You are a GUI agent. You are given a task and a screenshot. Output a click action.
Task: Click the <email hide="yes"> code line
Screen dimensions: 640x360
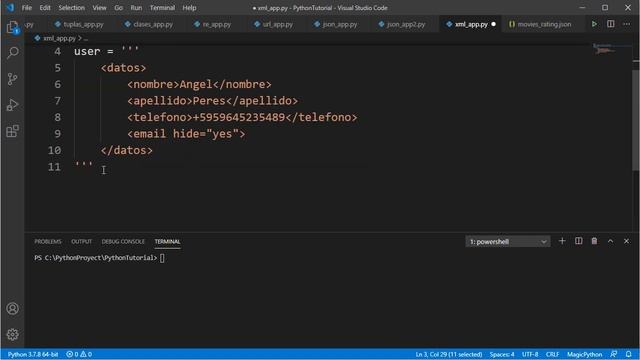point(186,134)
